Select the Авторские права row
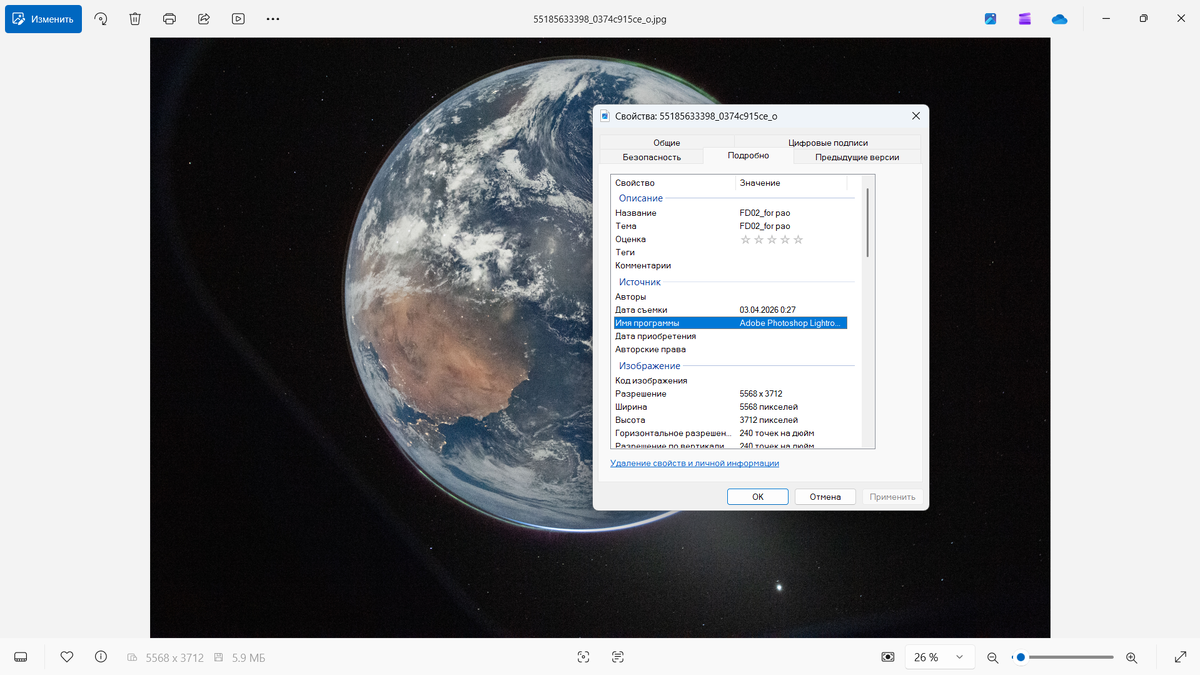The height and width of the screenshot is (675, 1200). (730, 350)
